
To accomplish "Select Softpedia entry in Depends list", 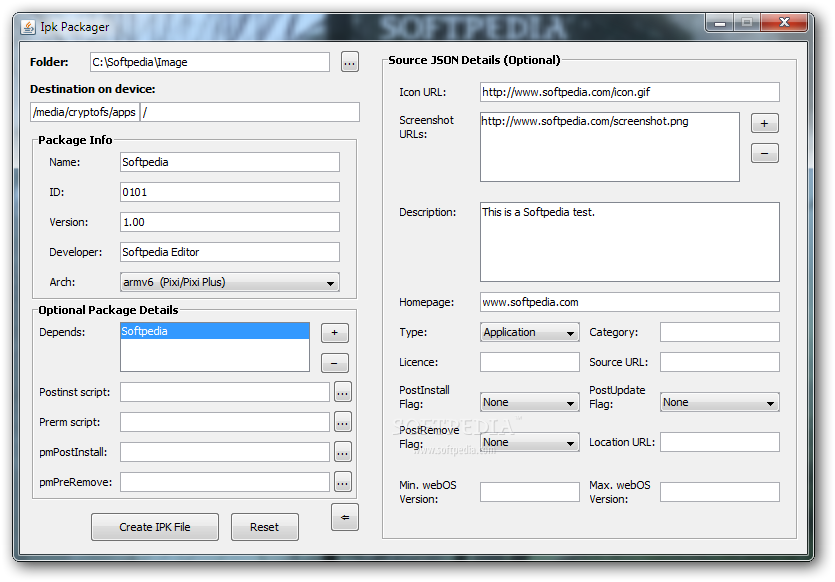I will click(x=215, y=331).
